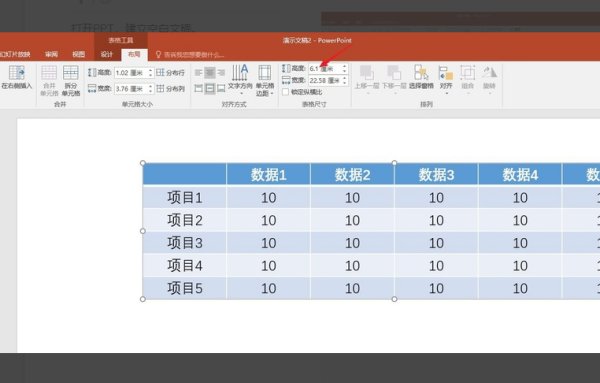Click the cell under 数据1 in the 项目1 row
Viewport: 600px width, 383px height.
pos(269,197)
